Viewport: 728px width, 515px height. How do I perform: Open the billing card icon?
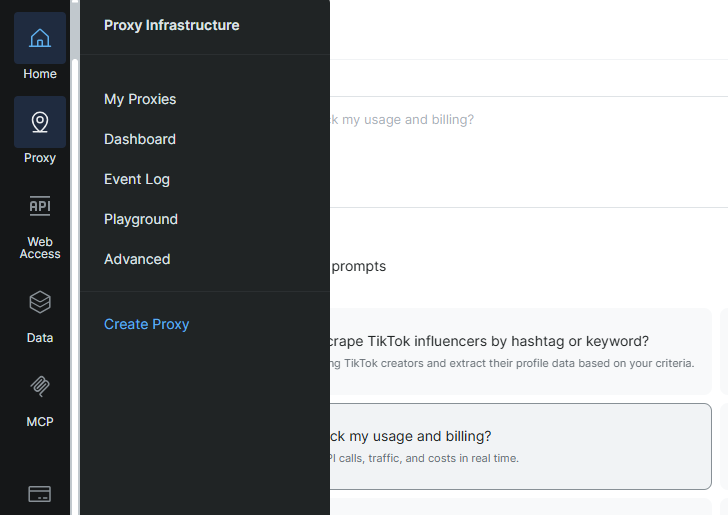click(40, 493)
